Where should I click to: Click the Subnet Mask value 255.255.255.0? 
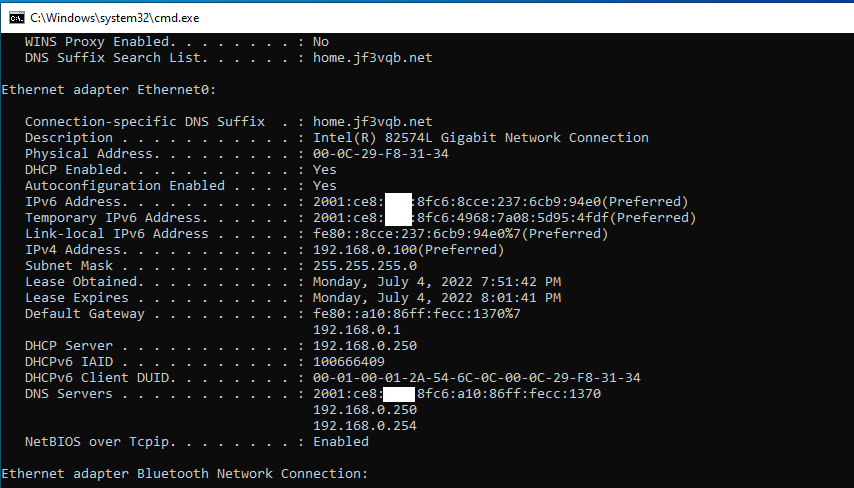pyautogui.click(x=365, y=266)
